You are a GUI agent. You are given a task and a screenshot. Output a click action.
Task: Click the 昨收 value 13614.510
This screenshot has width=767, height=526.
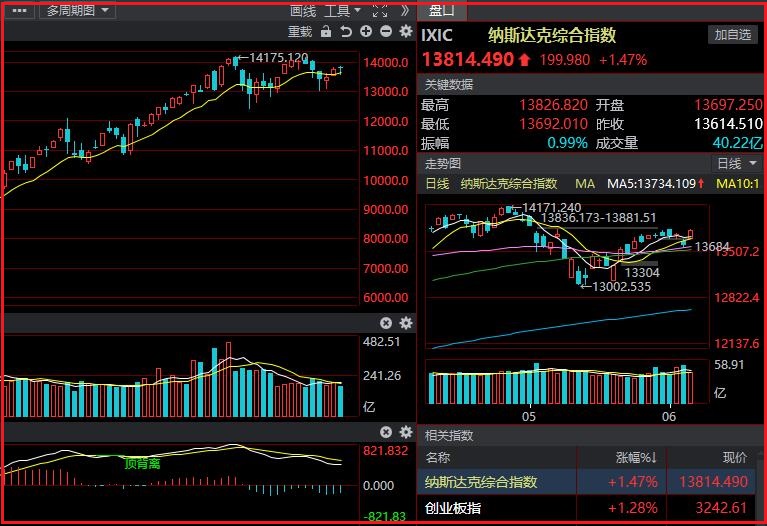[x=728, y=124]
